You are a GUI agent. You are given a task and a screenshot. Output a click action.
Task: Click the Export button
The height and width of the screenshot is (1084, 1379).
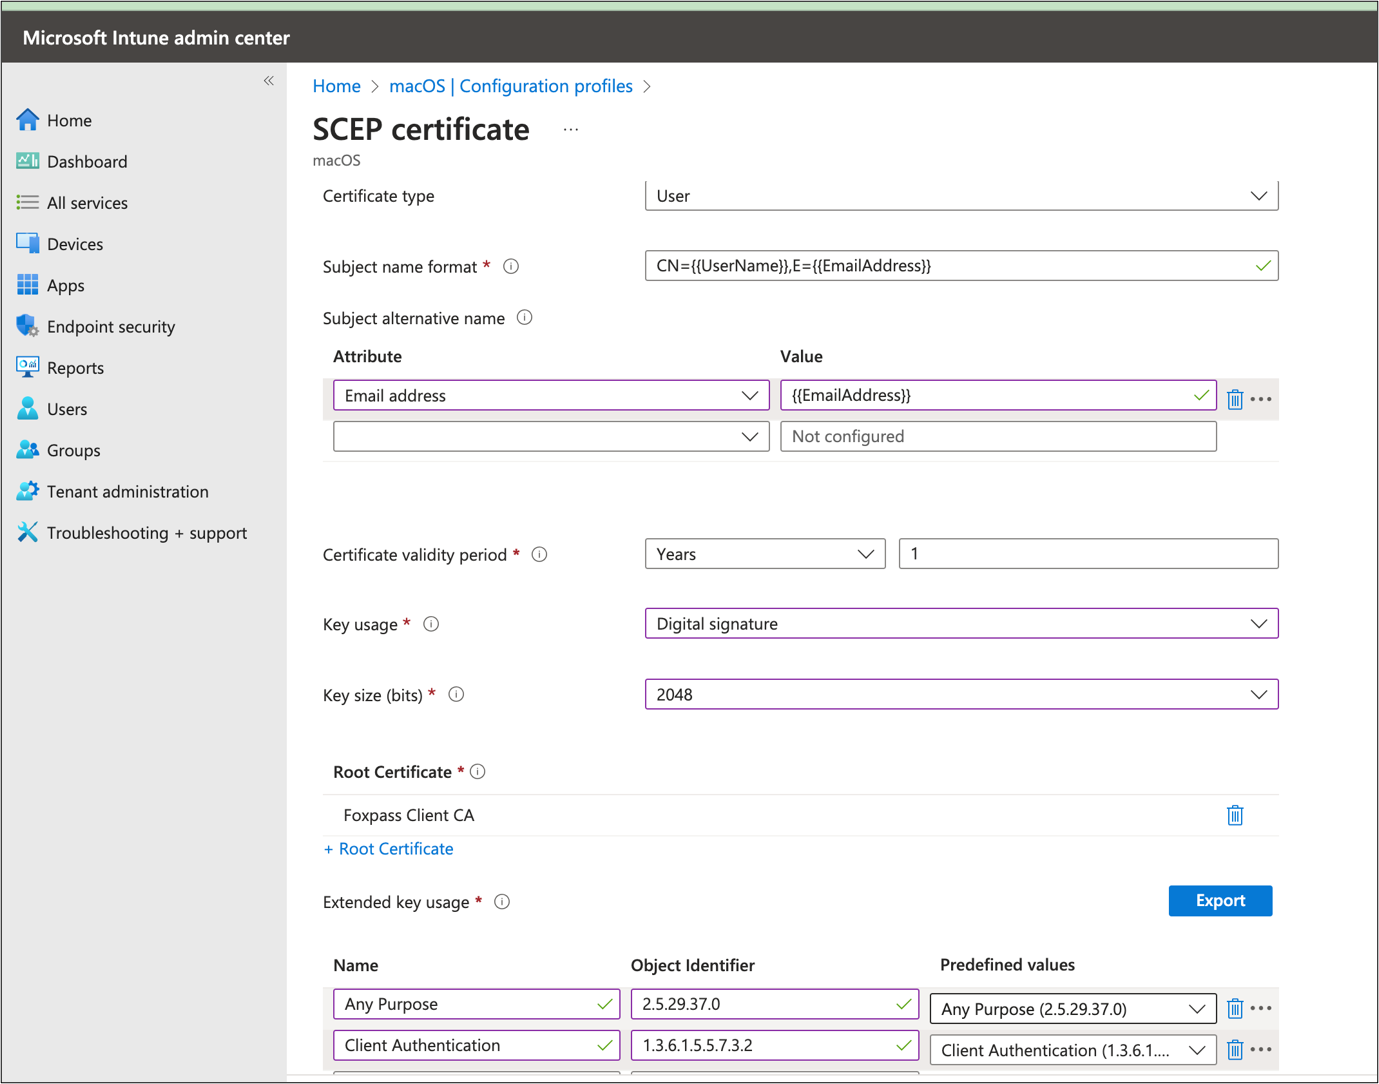1219,901
